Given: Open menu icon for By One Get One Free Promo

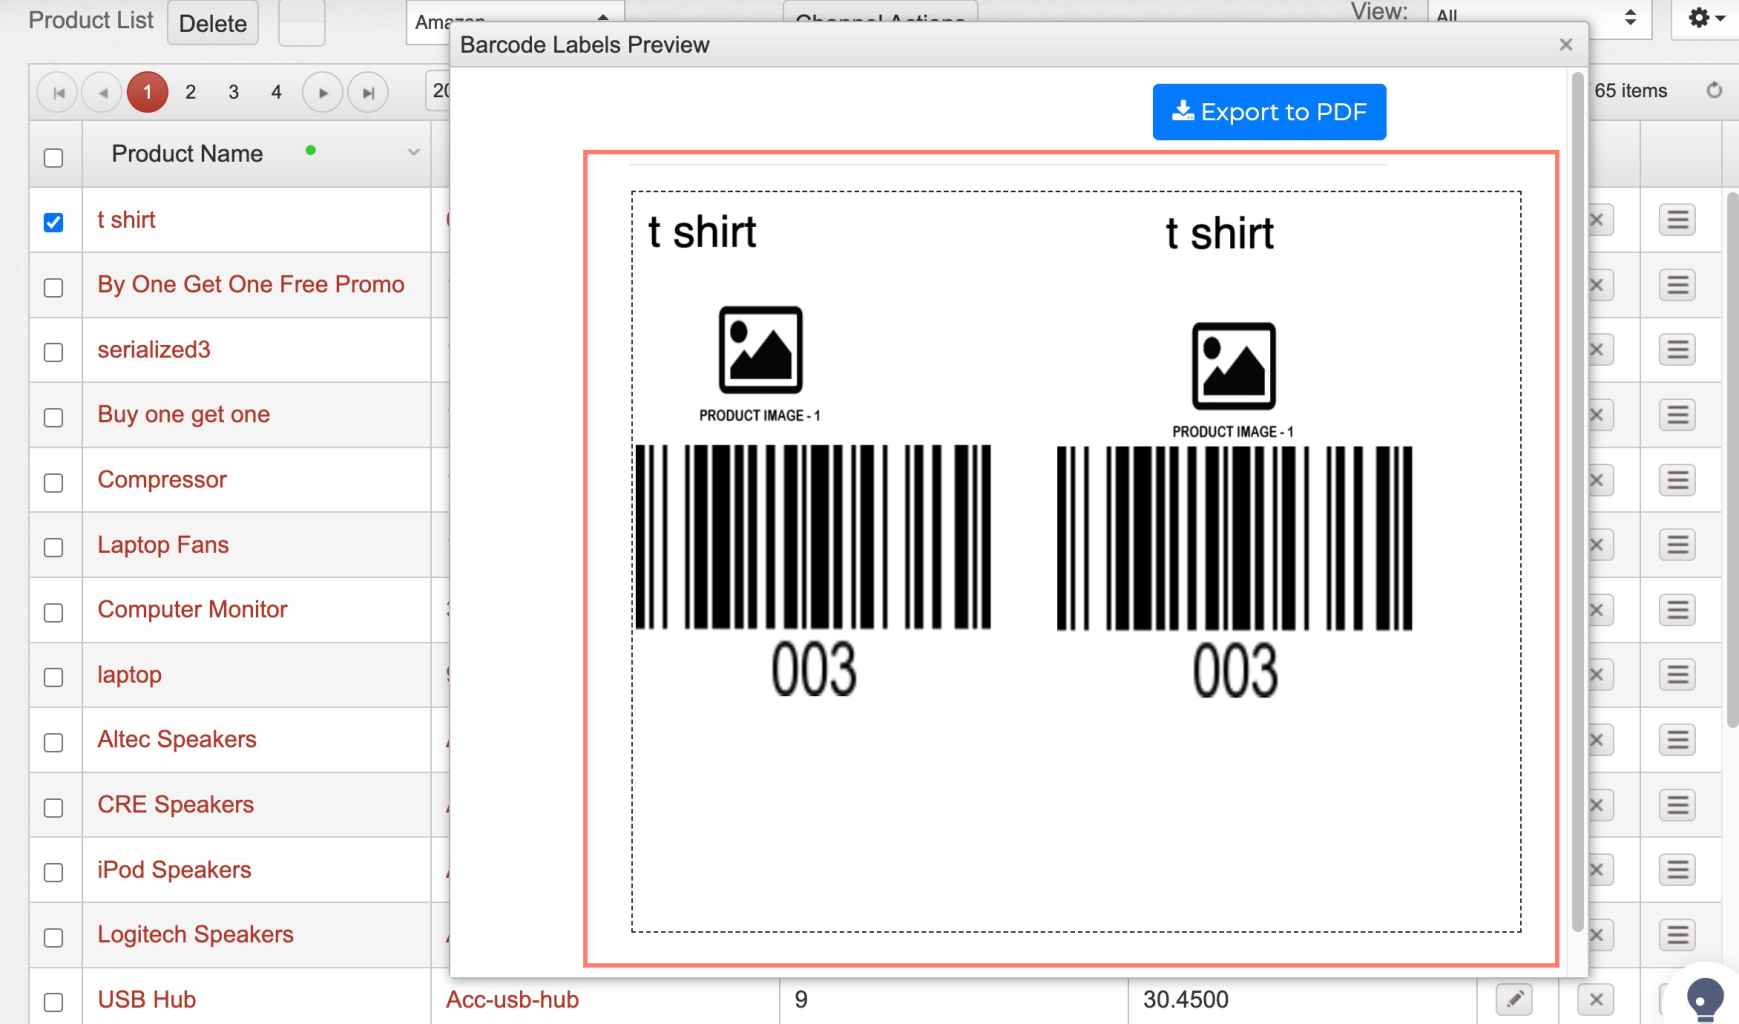Looking at the screenshot, I should click(x=1677, y=284).
